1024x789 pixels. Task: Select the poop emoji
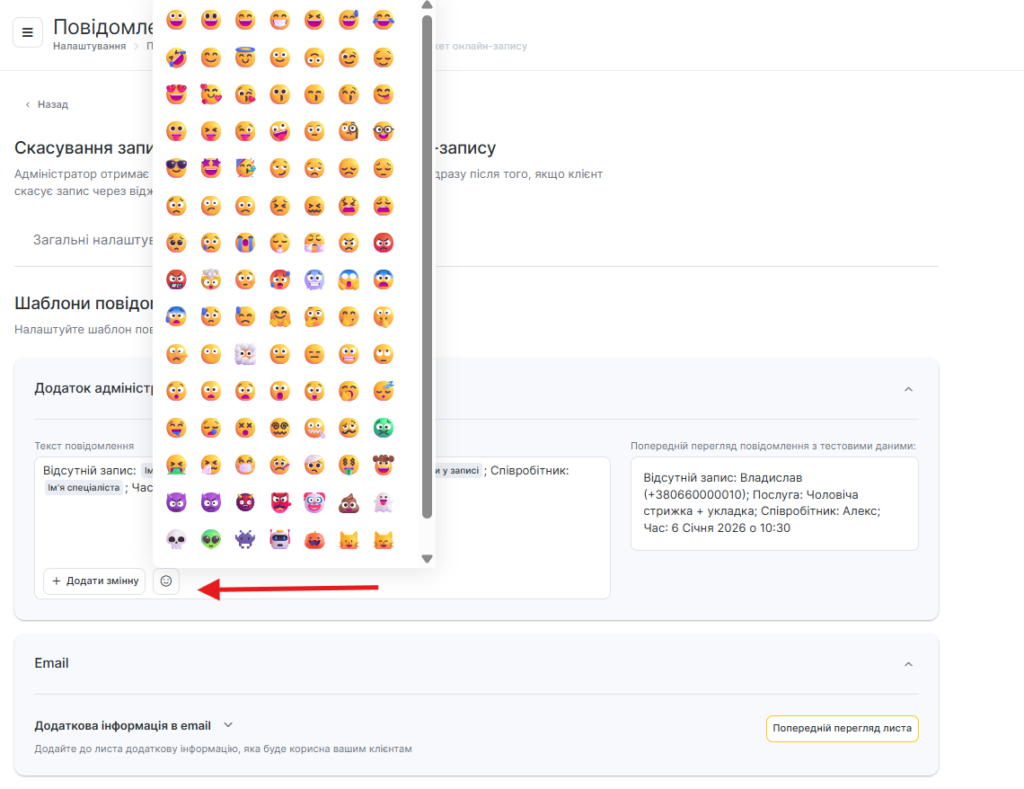point(349,503)
